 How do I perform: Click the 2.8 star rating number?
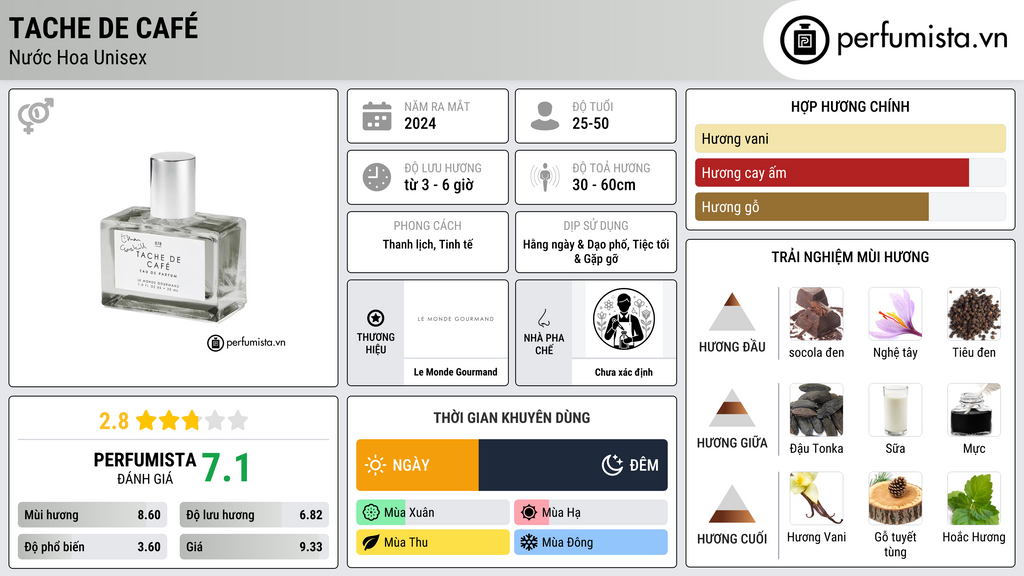click(114, 421)
